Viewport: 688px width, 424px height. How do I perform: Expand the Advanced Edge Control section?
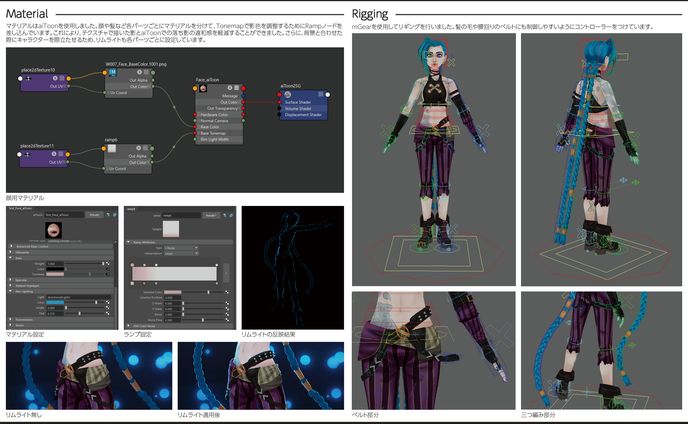click(x=11, y=246)
